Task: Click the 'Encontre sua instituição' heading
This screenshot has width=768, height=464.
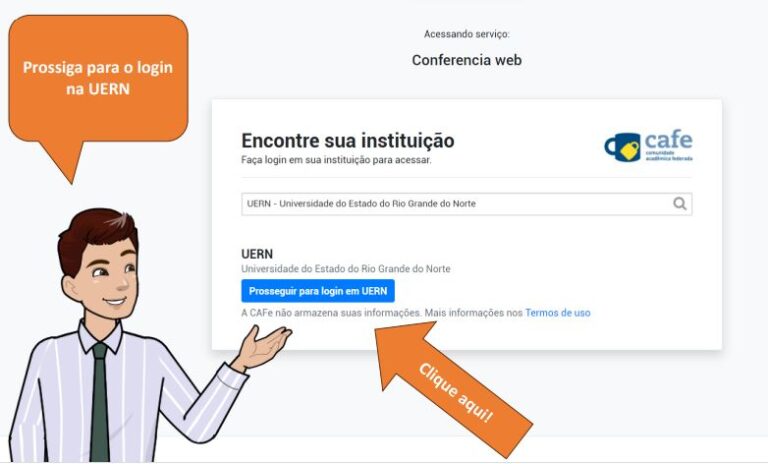Action: point(348,141)
